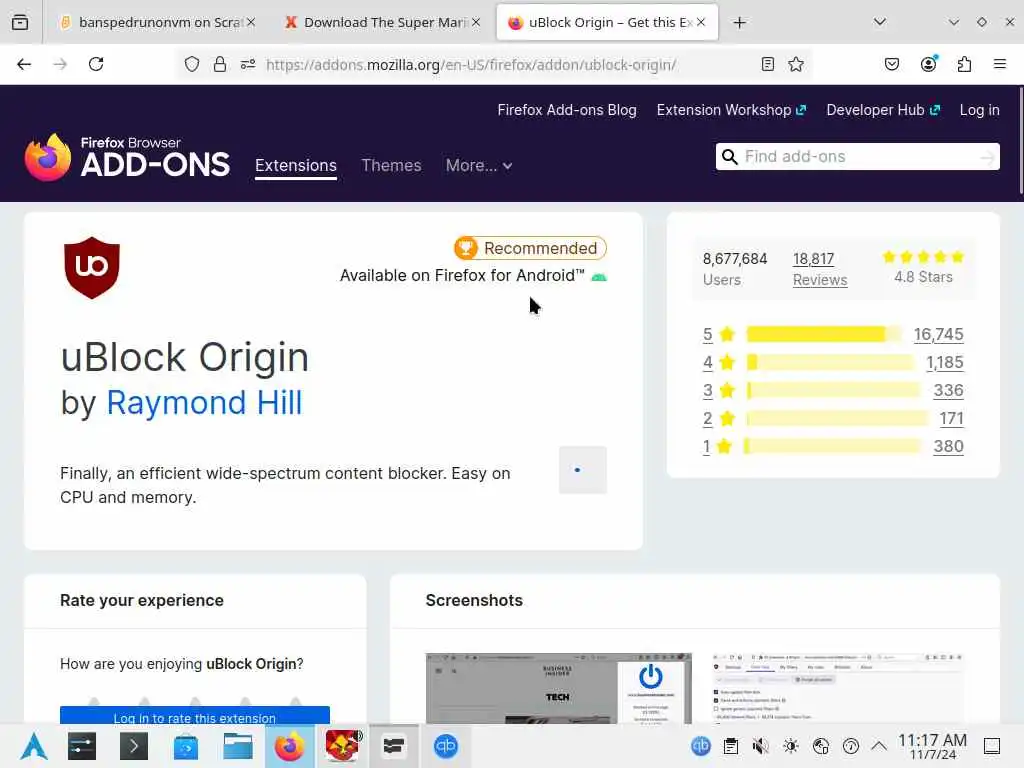
Task: Click the taskbar clock 11:17 AM
Action: (932, 746)
